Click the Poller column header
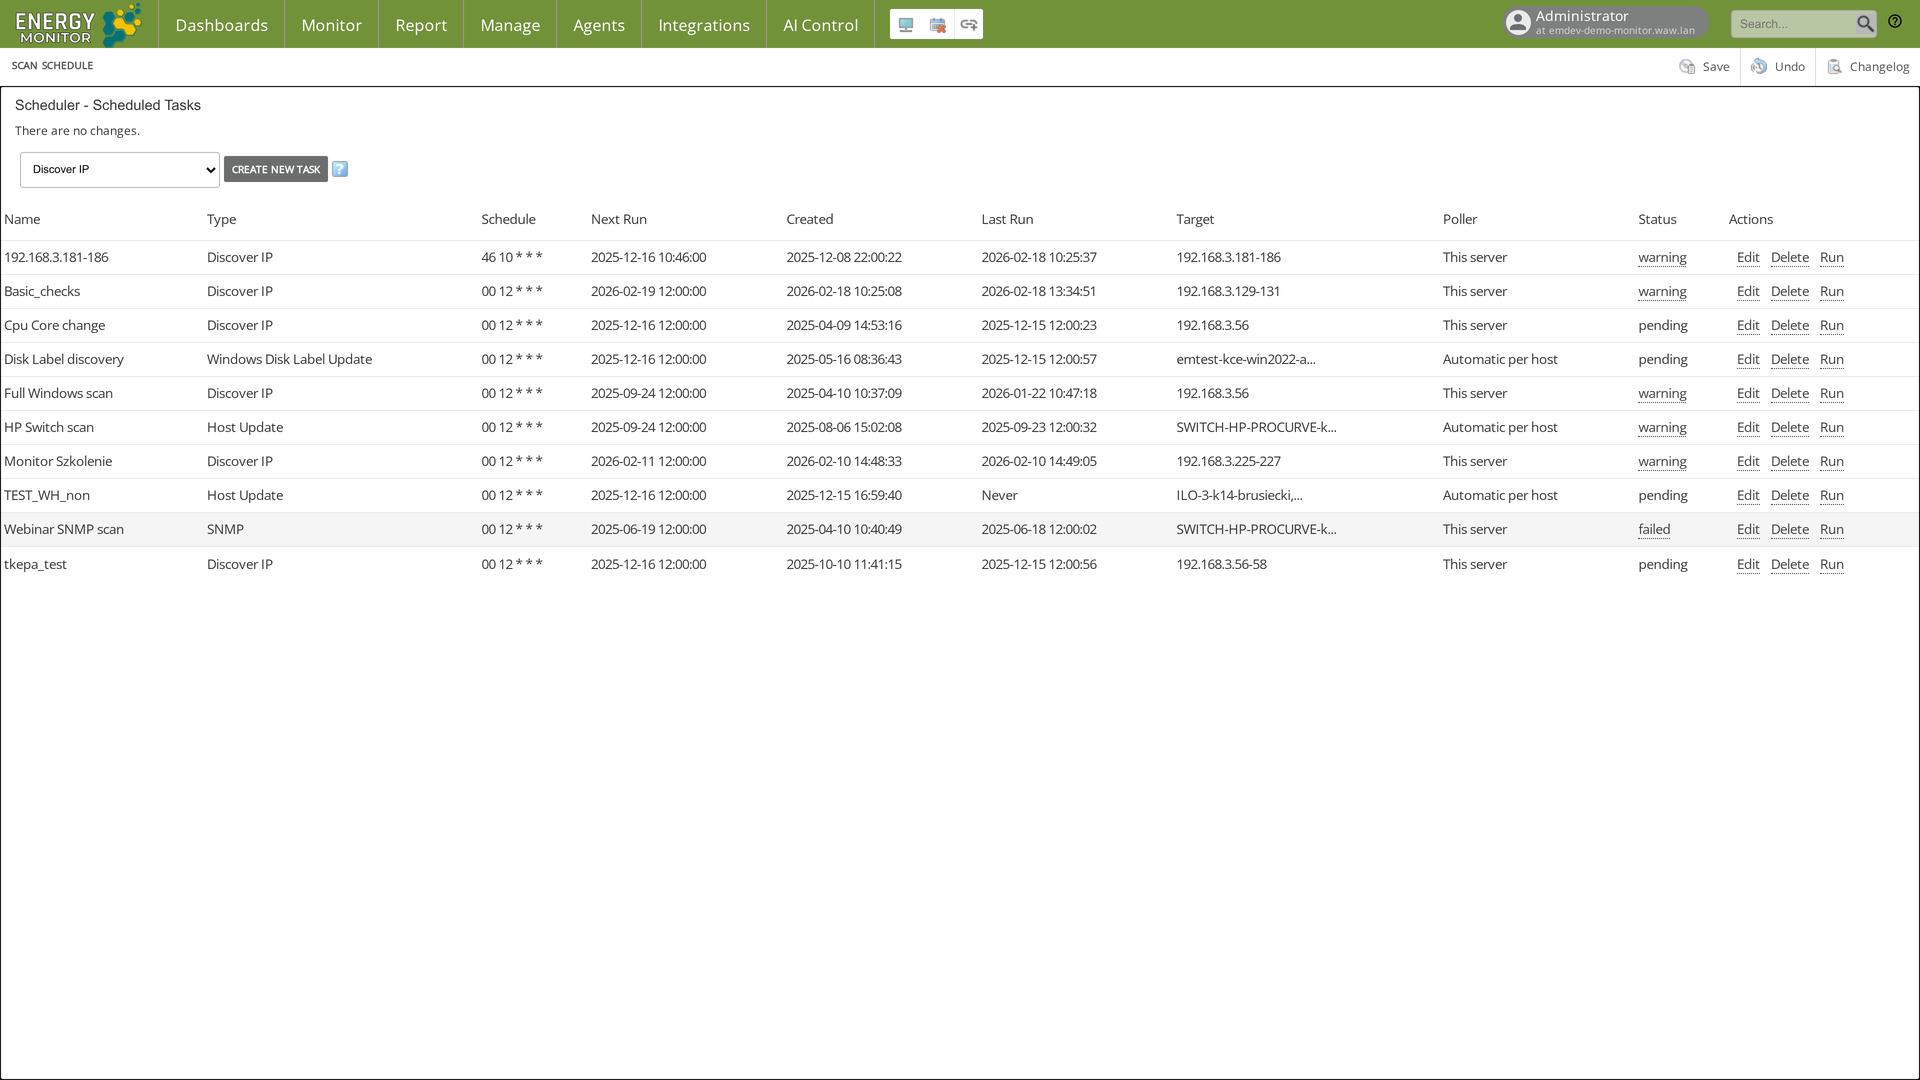This screenshot has width=1920, height=1080. (1460, 220)
